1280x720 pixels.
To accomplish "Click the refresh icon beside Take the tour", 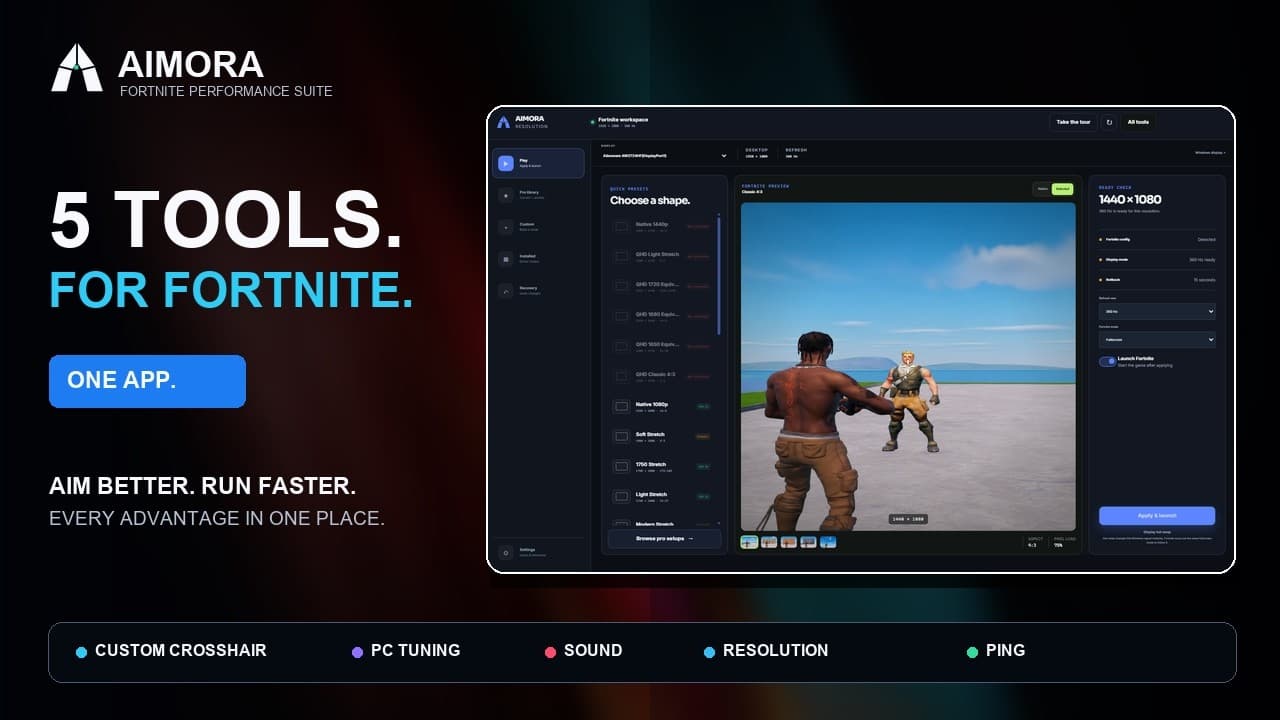I will [x=1108, y=122].
